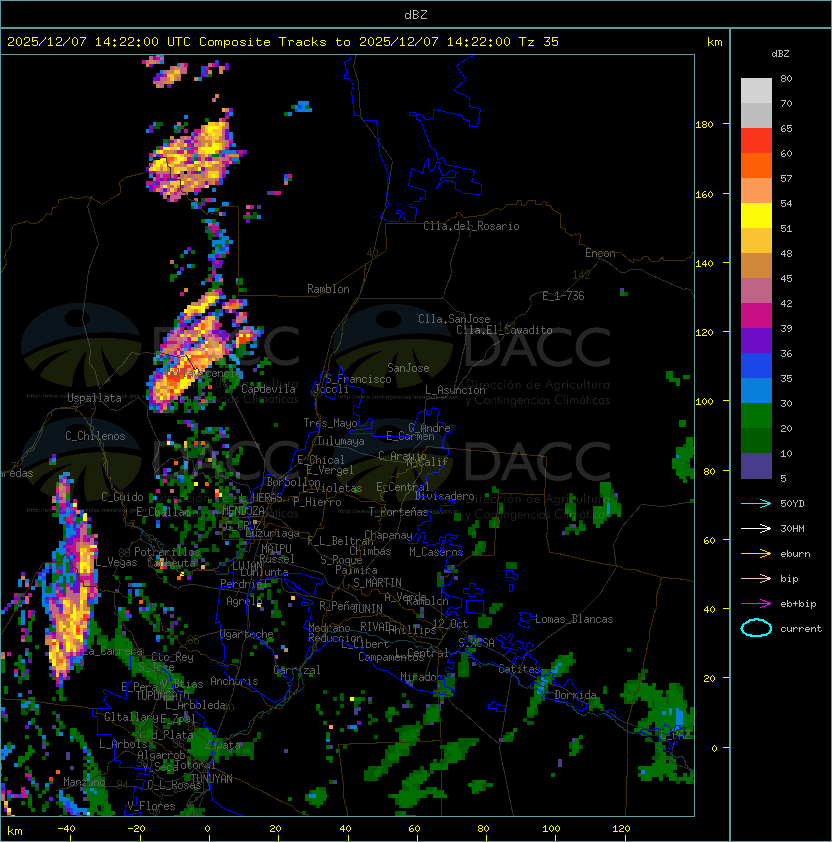
Task: Click the 'Divisadero' map label
Action: pyautogui.click(x=445, y=496)
